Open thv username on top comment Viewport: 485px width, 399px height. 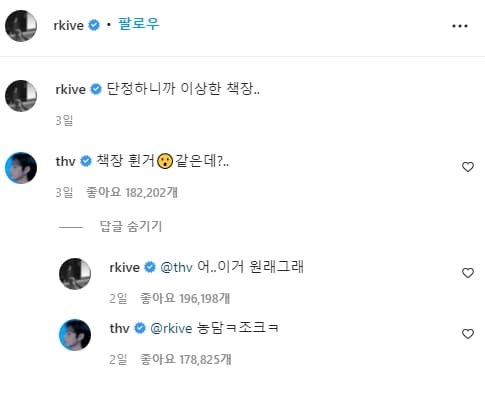(x=66, y=161)
